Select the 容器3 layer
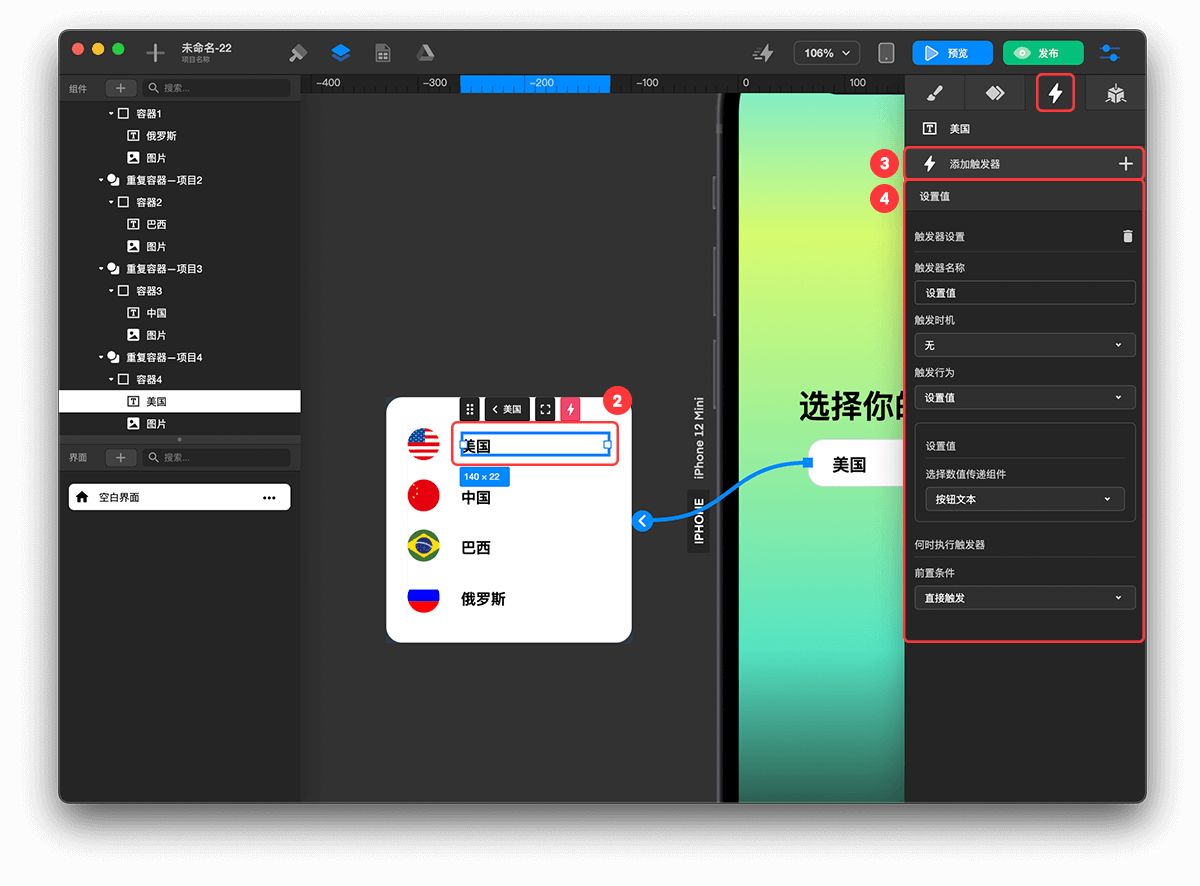Image resolution: width=1200 pixels, height=886 pixels. (149, 291)
